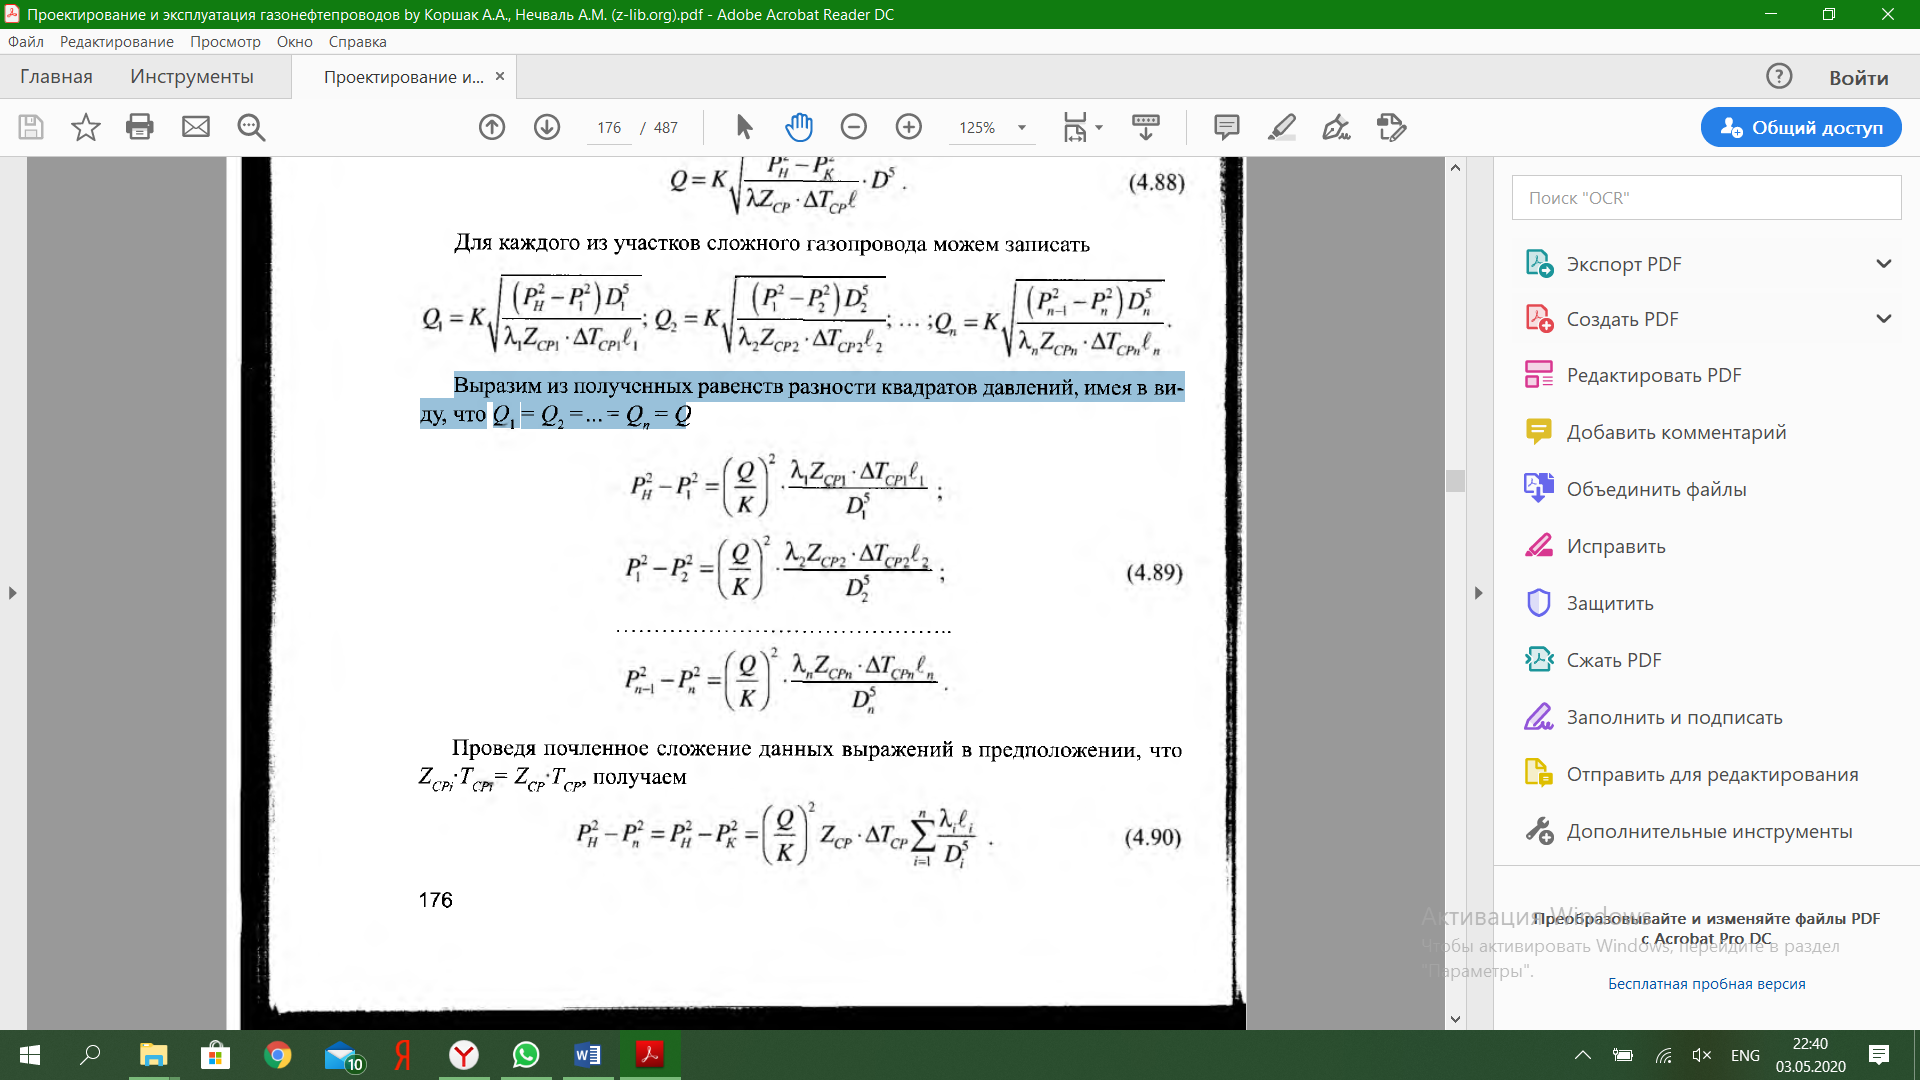Open the Бесплатная пробная версия link
The height and width of the screenshot is (1080, 1920).
tap(1706, 984)
